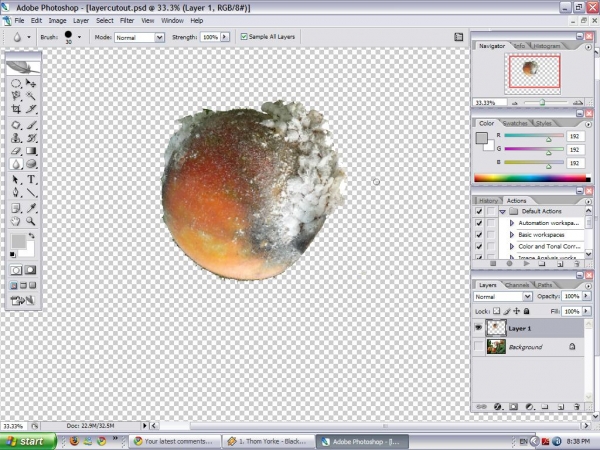This screenshot has height=450, width=600.
Task: Open the Filter menu
Action: (127, 21)
